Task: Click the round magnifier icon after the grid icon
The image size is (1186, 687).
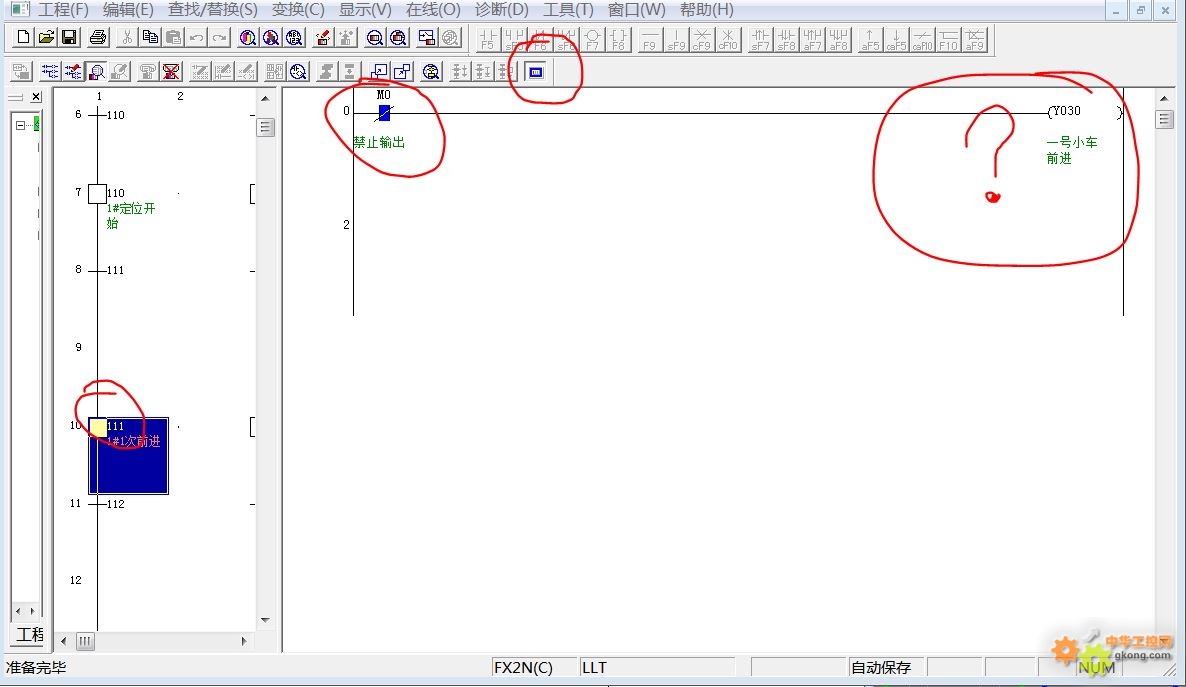Action: pyautogui.click(x=299, y=72)
